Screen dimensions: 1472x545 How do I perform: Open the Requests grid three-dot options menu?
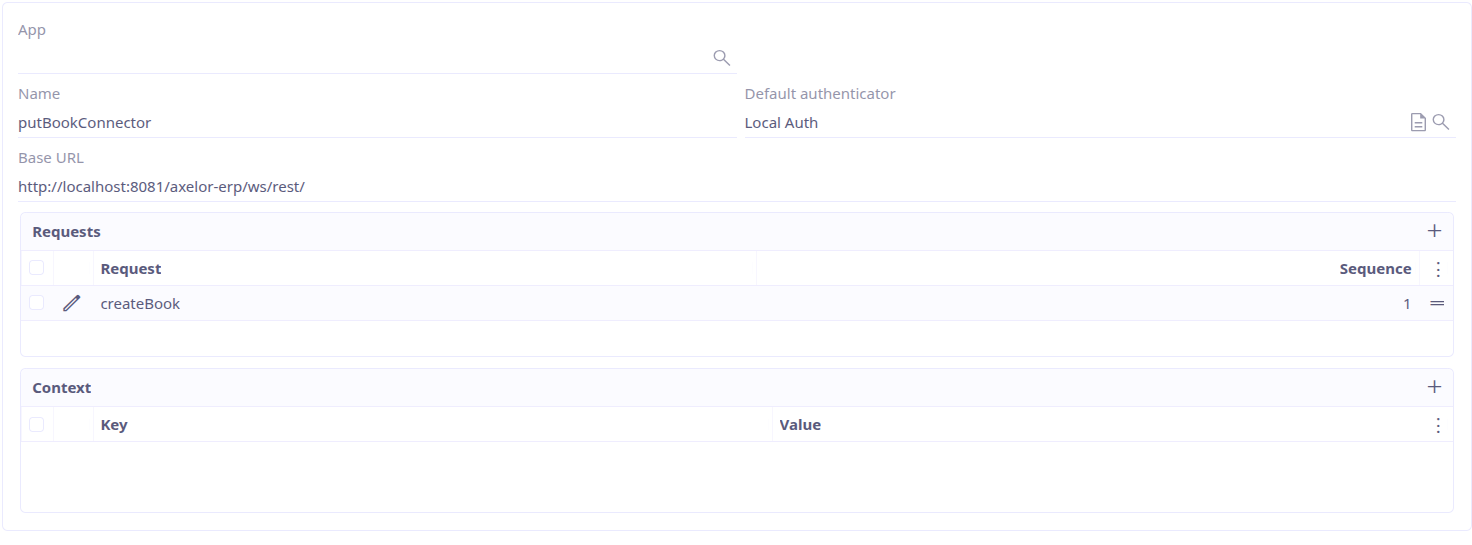pos(1438,269)
